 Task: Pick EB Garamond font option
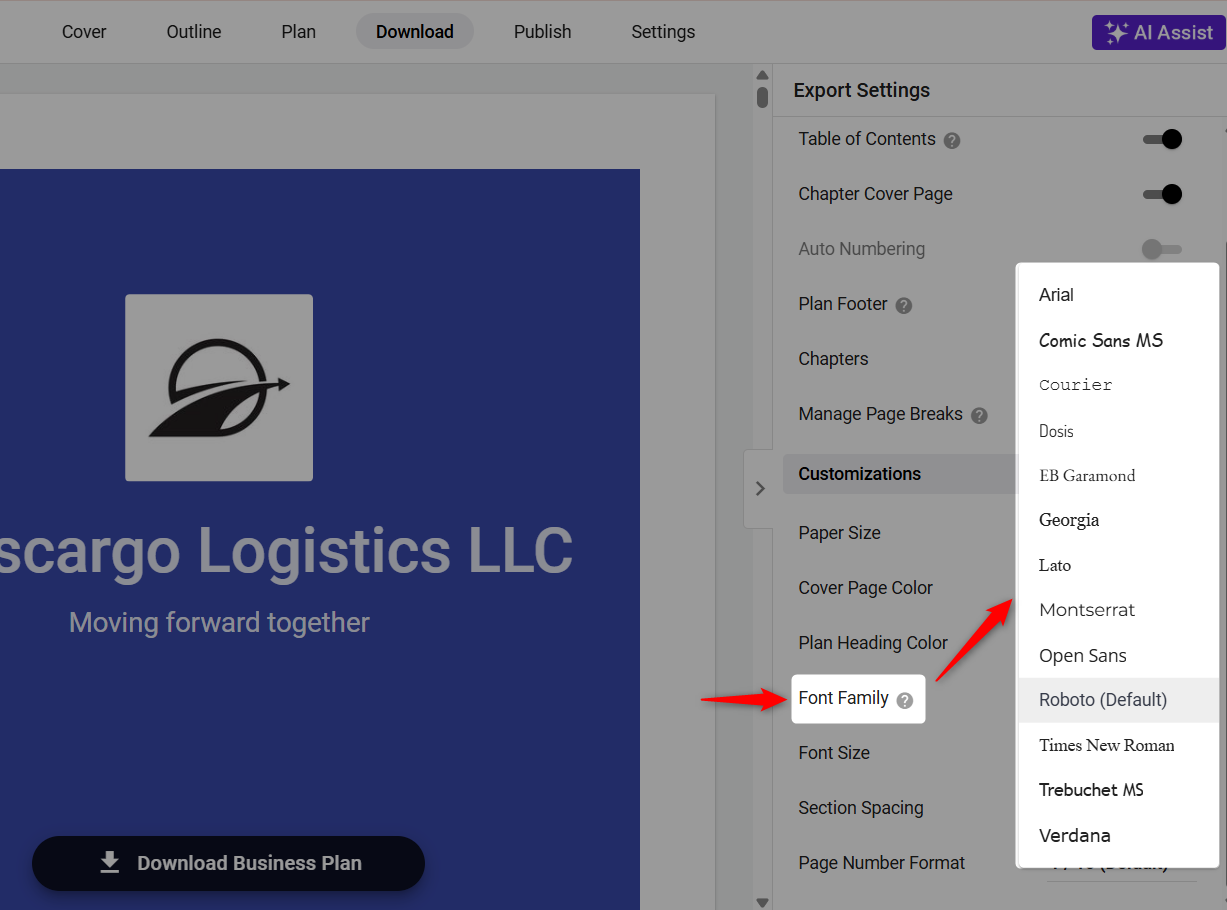(x=1117, y=476)
